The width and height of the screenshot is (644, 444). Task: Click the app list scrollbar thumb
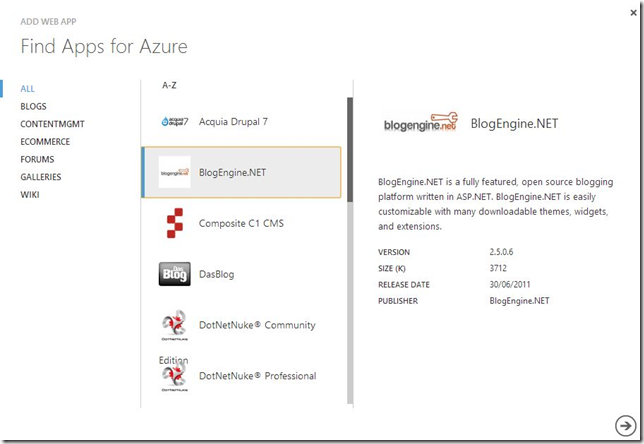pyautogui.click(x=350, y=150)
